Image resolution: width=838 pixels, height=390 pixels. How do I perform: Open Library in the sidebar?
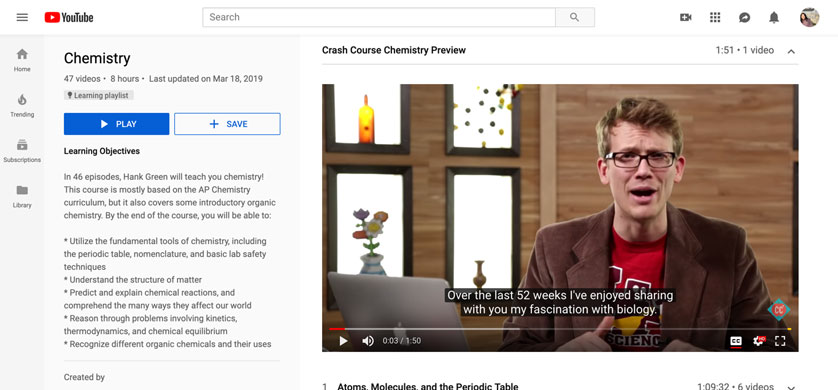pos(22,196)
